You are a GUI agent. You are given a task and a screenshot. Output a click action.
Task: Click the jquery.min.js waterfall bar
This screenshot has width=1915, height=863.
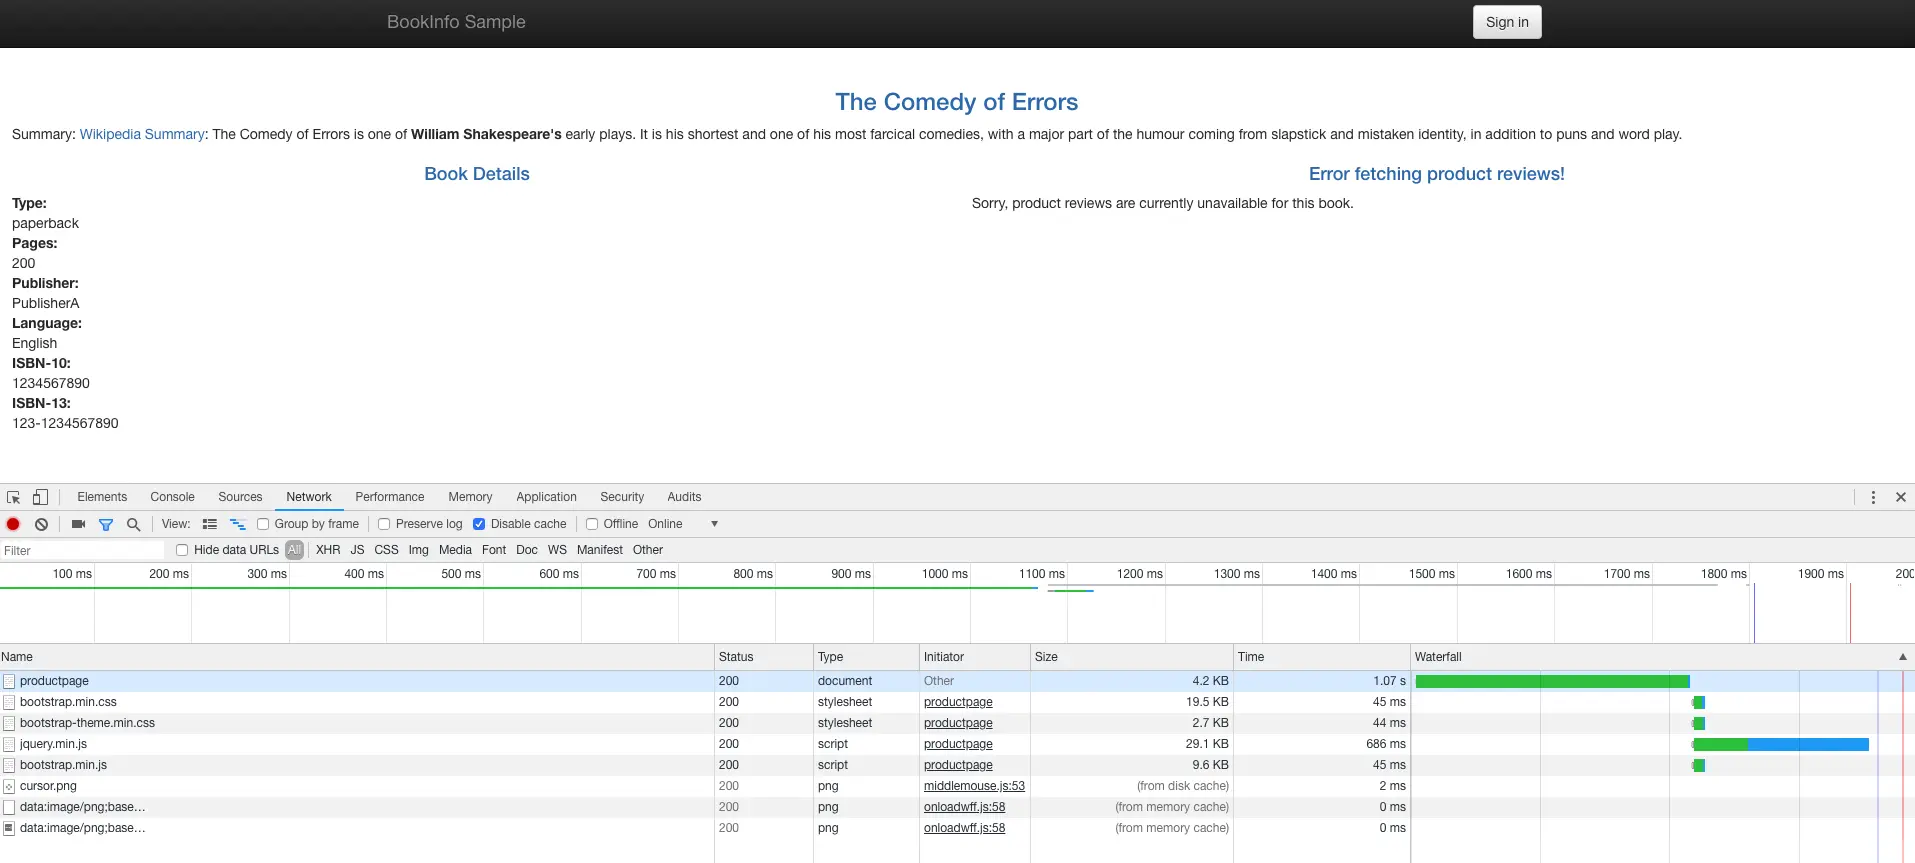[1781, 744]
